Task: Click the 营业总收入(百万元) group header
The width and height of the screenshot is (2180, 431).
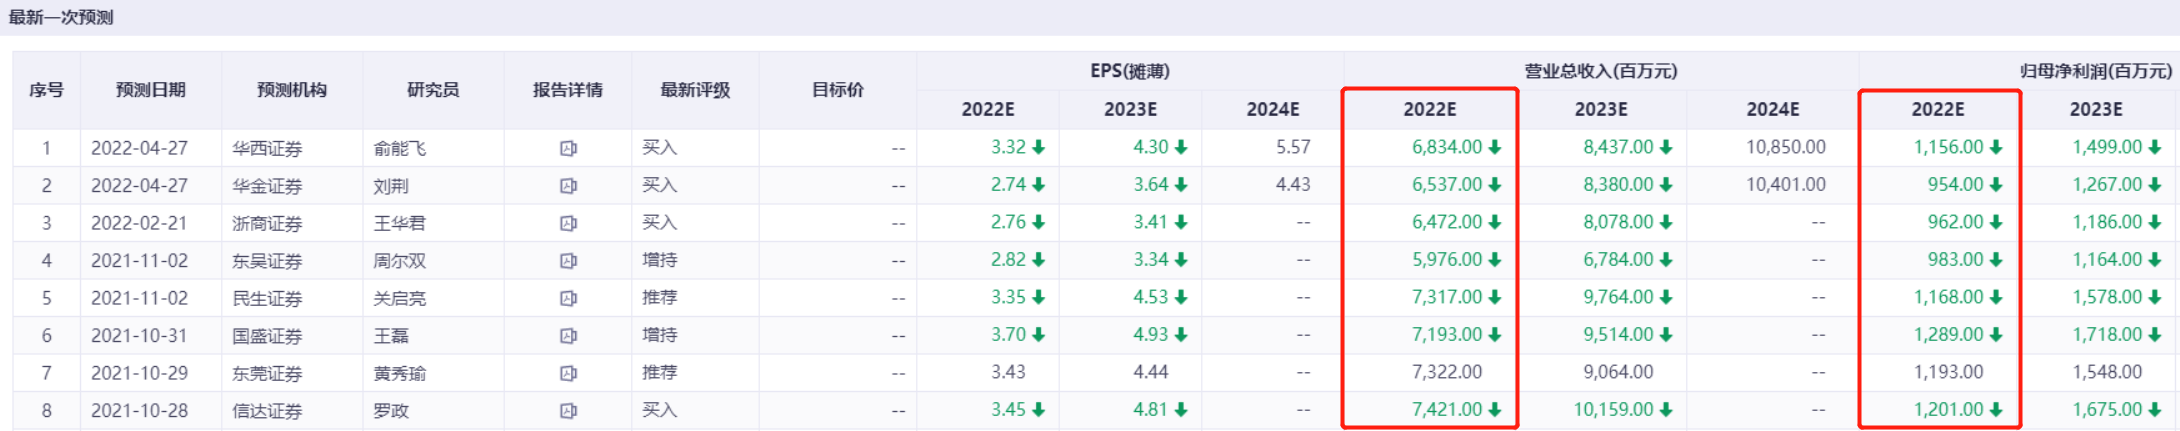Action: [1600, 71]
